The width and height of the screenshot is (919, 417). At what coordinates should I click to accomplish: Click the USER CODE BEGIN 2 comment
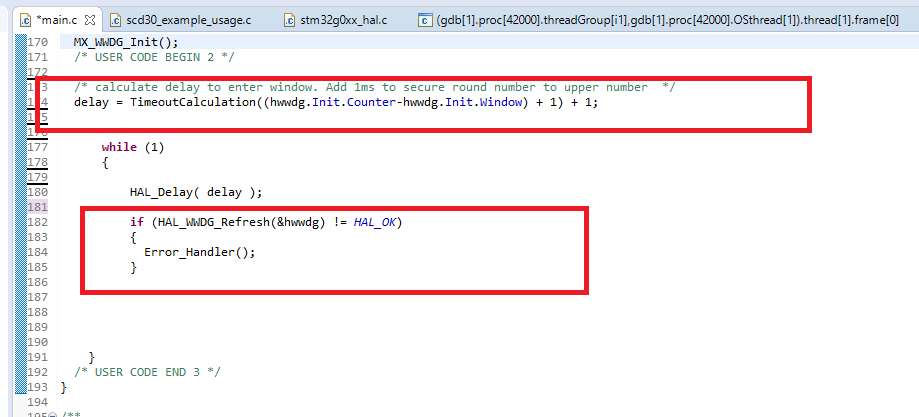(154, 57)
